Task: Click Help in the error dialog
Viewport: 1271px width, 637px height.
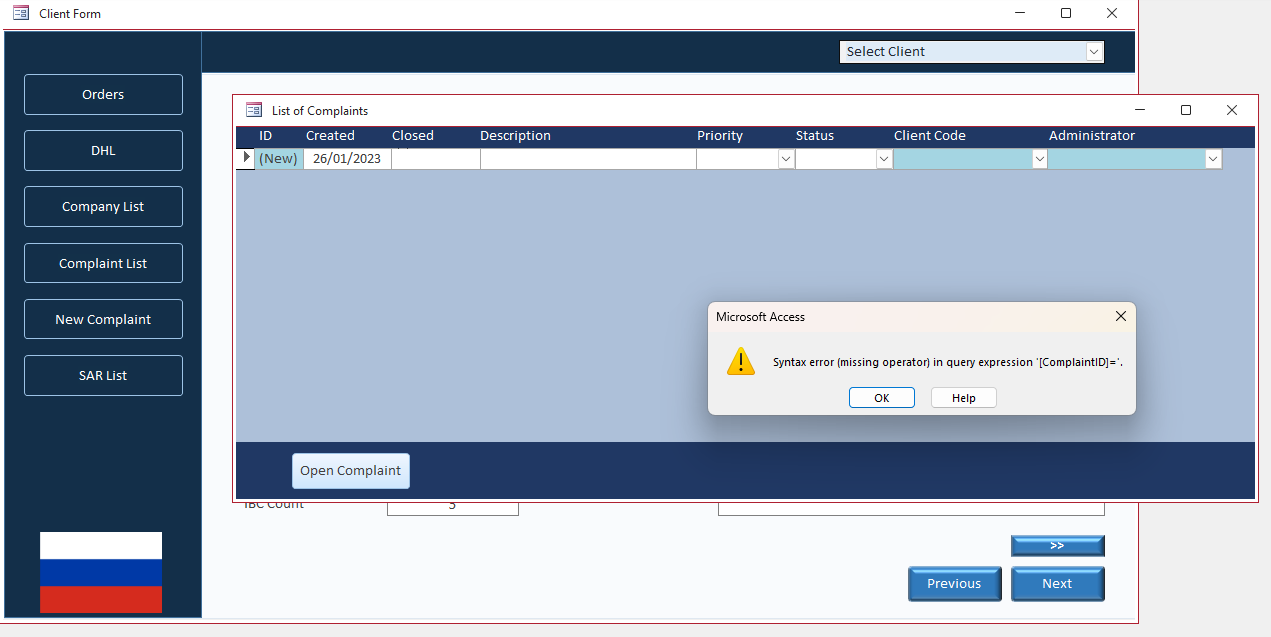Action: click(963, 398)
